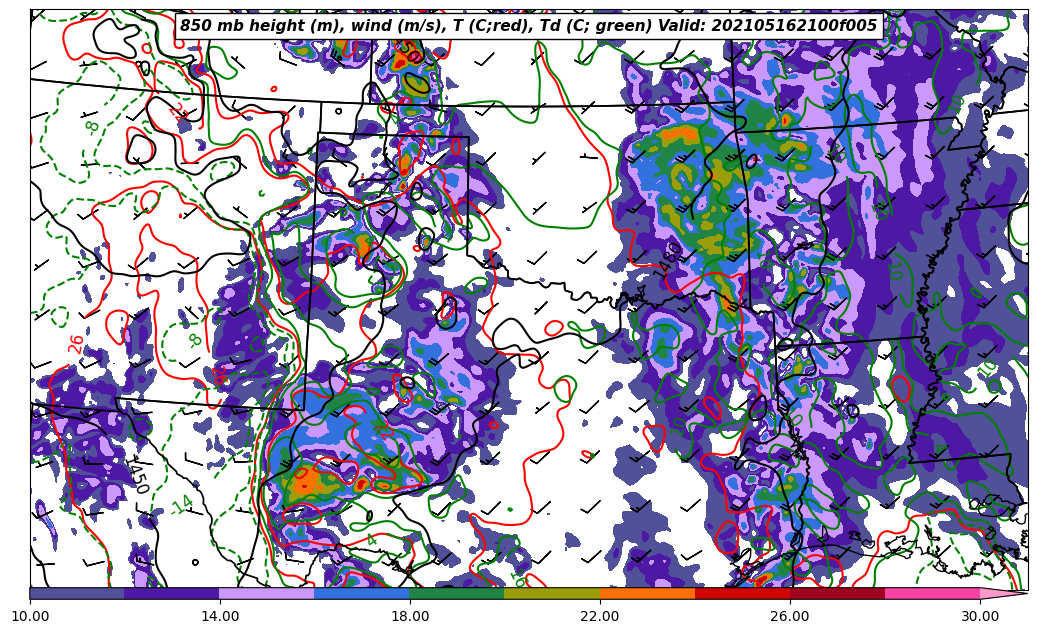This screenshot has height=633, width=1037.
Task: Click the red 26 temperature contour label
Action: pyautogui.click(x=75, y=344)
